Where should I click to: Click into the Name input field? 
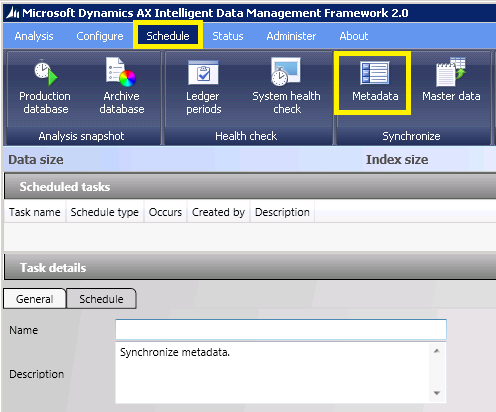(281, 329)
